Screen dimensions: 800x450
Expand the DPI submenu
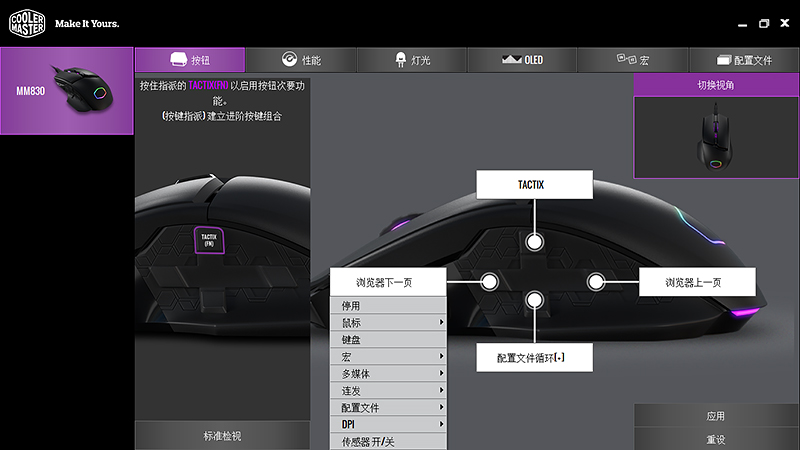click(x=388, y=424)
